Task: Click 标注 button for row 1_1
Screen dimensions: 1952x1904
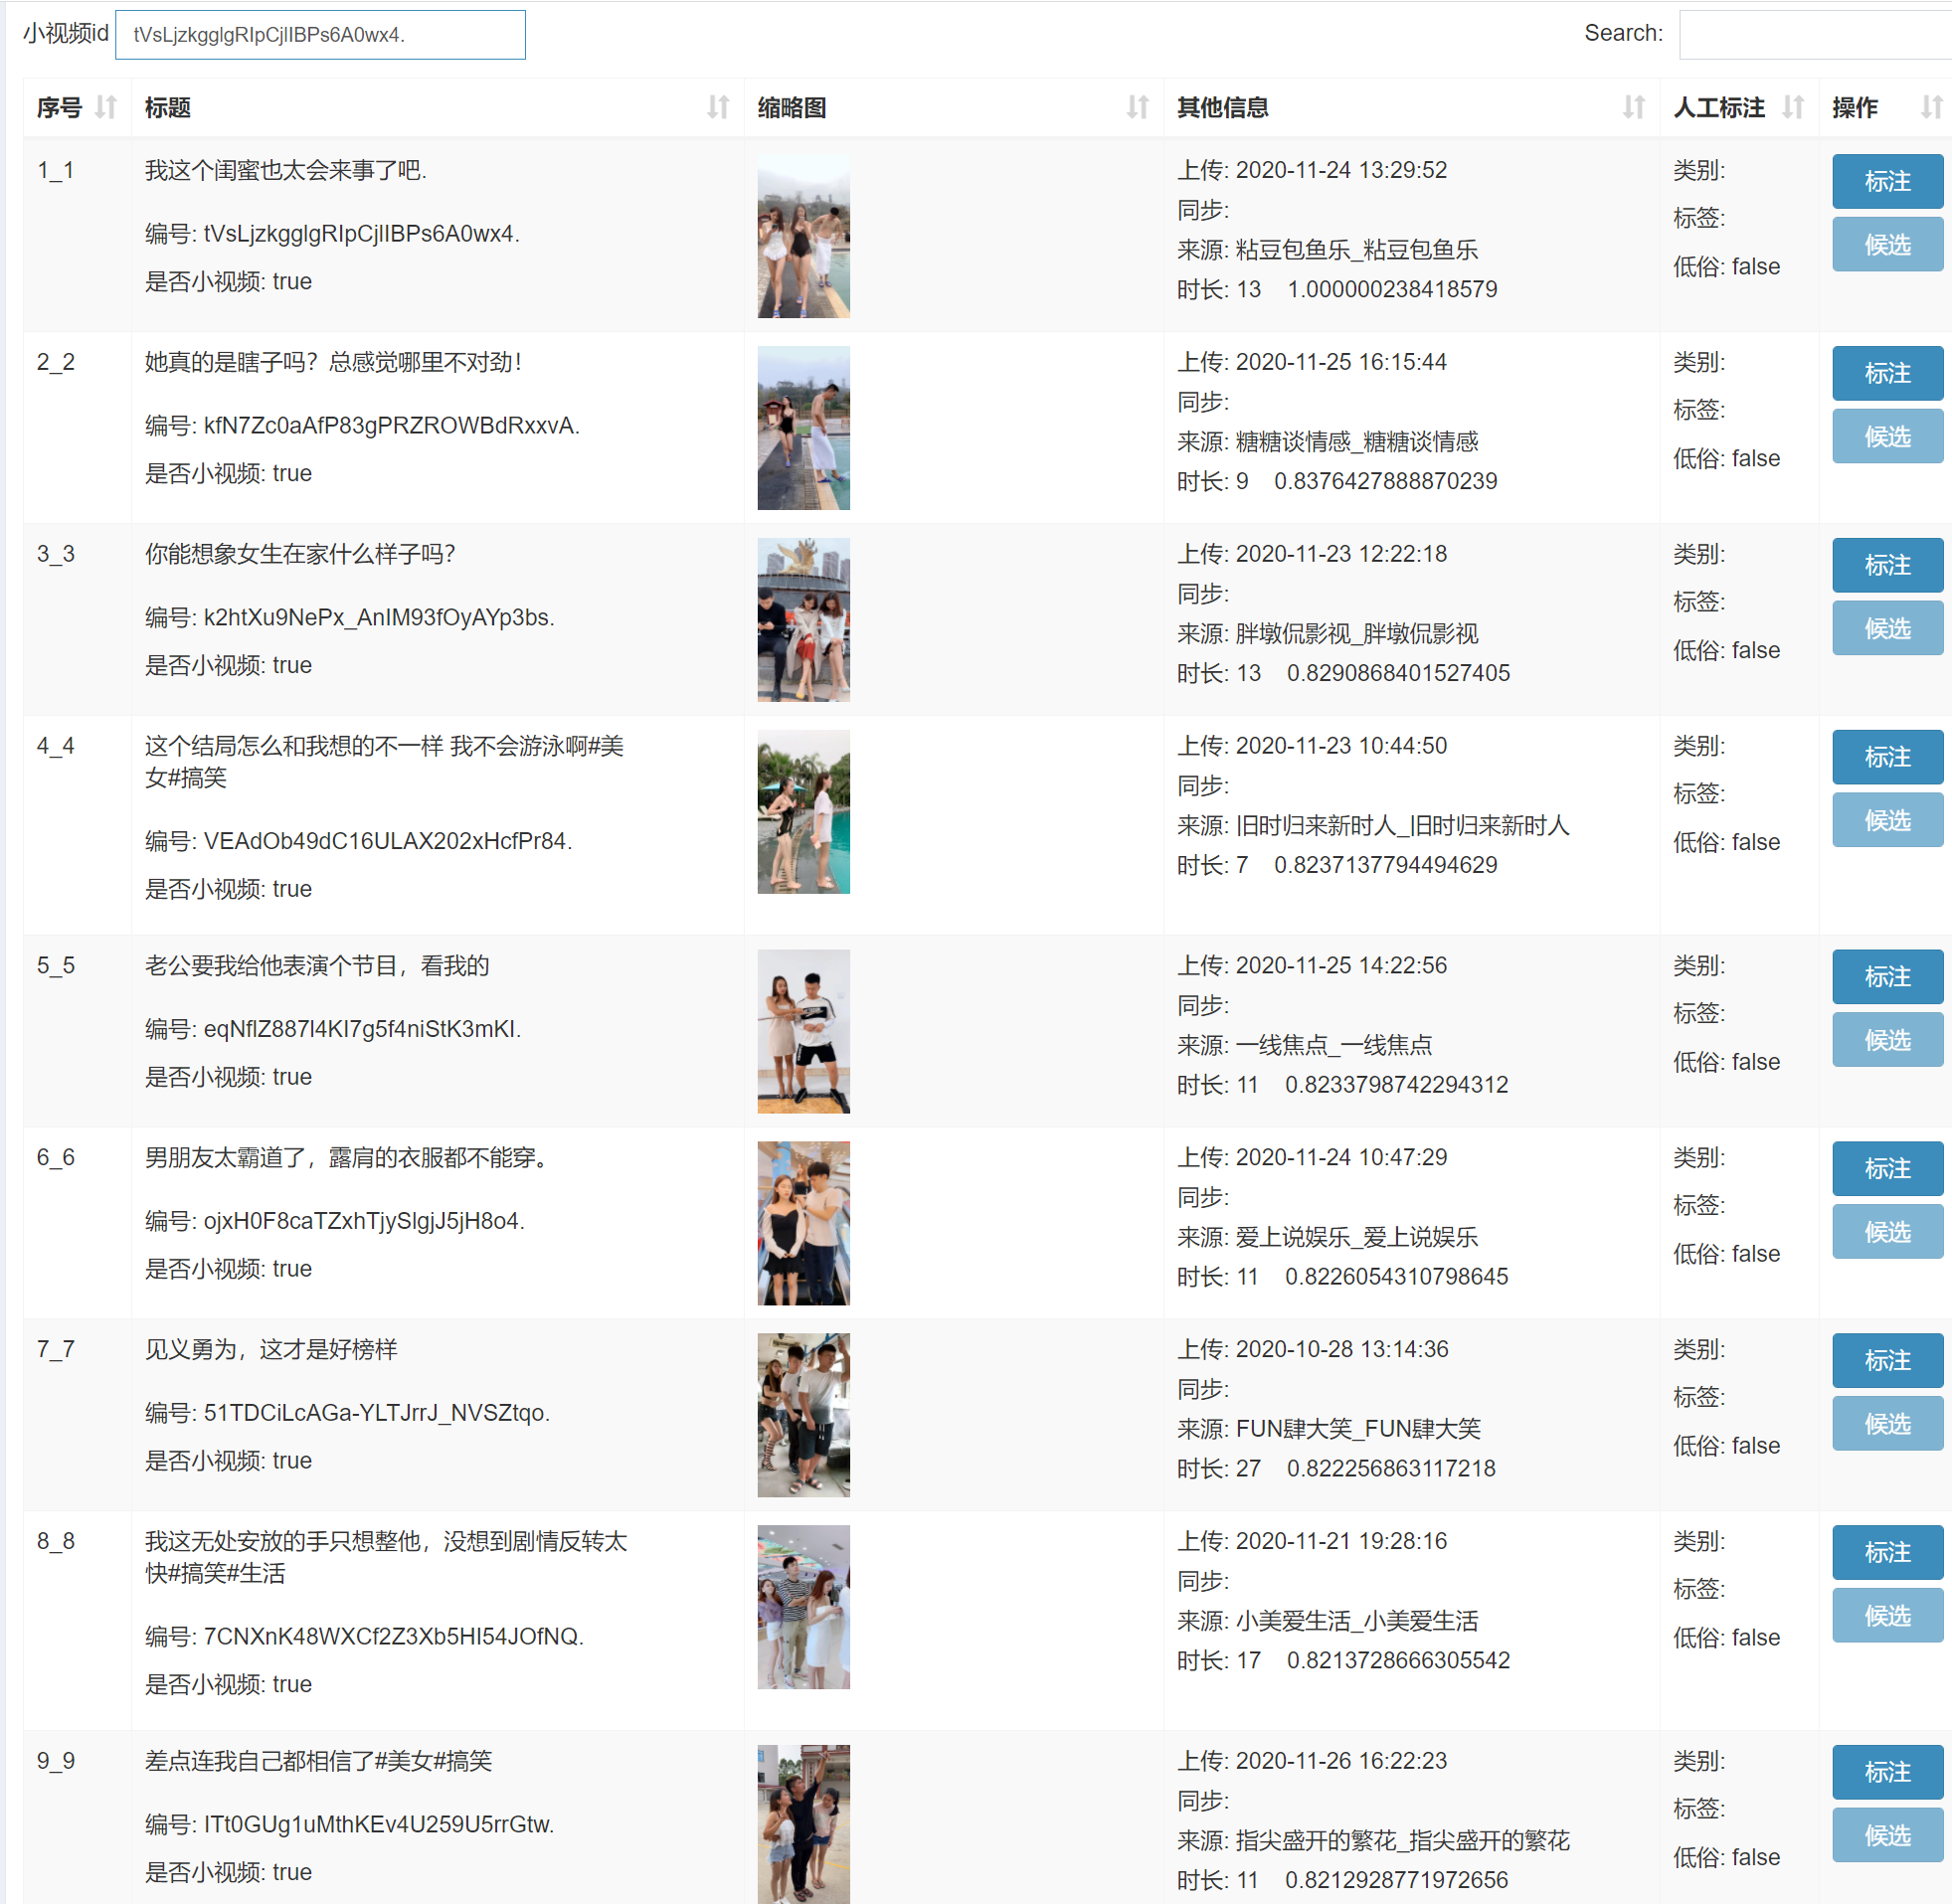Action: 1886,181
